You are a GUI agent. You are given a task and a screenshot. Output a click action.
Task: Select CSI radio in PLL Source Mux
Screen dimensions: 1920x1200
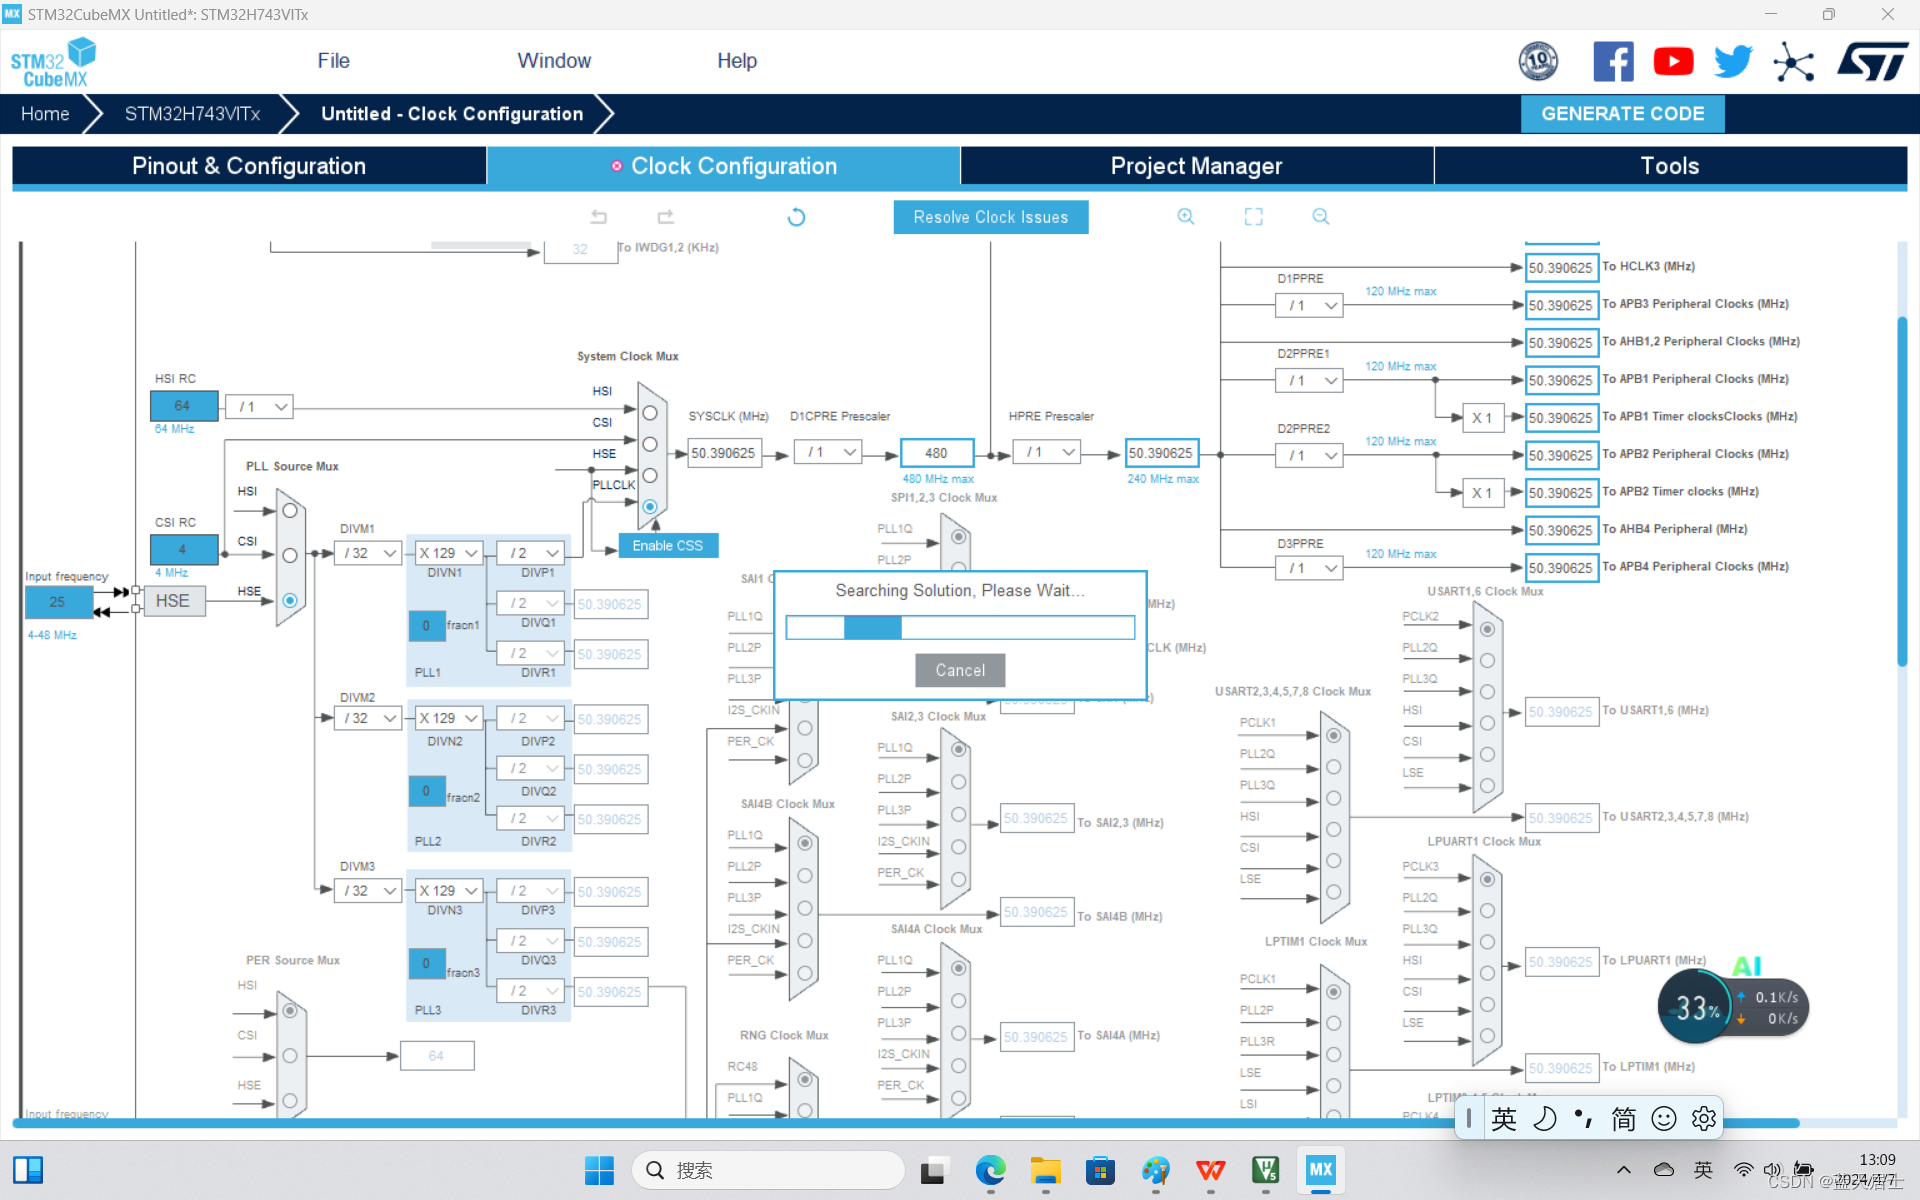pyautogui.click(x=290, y=555)
